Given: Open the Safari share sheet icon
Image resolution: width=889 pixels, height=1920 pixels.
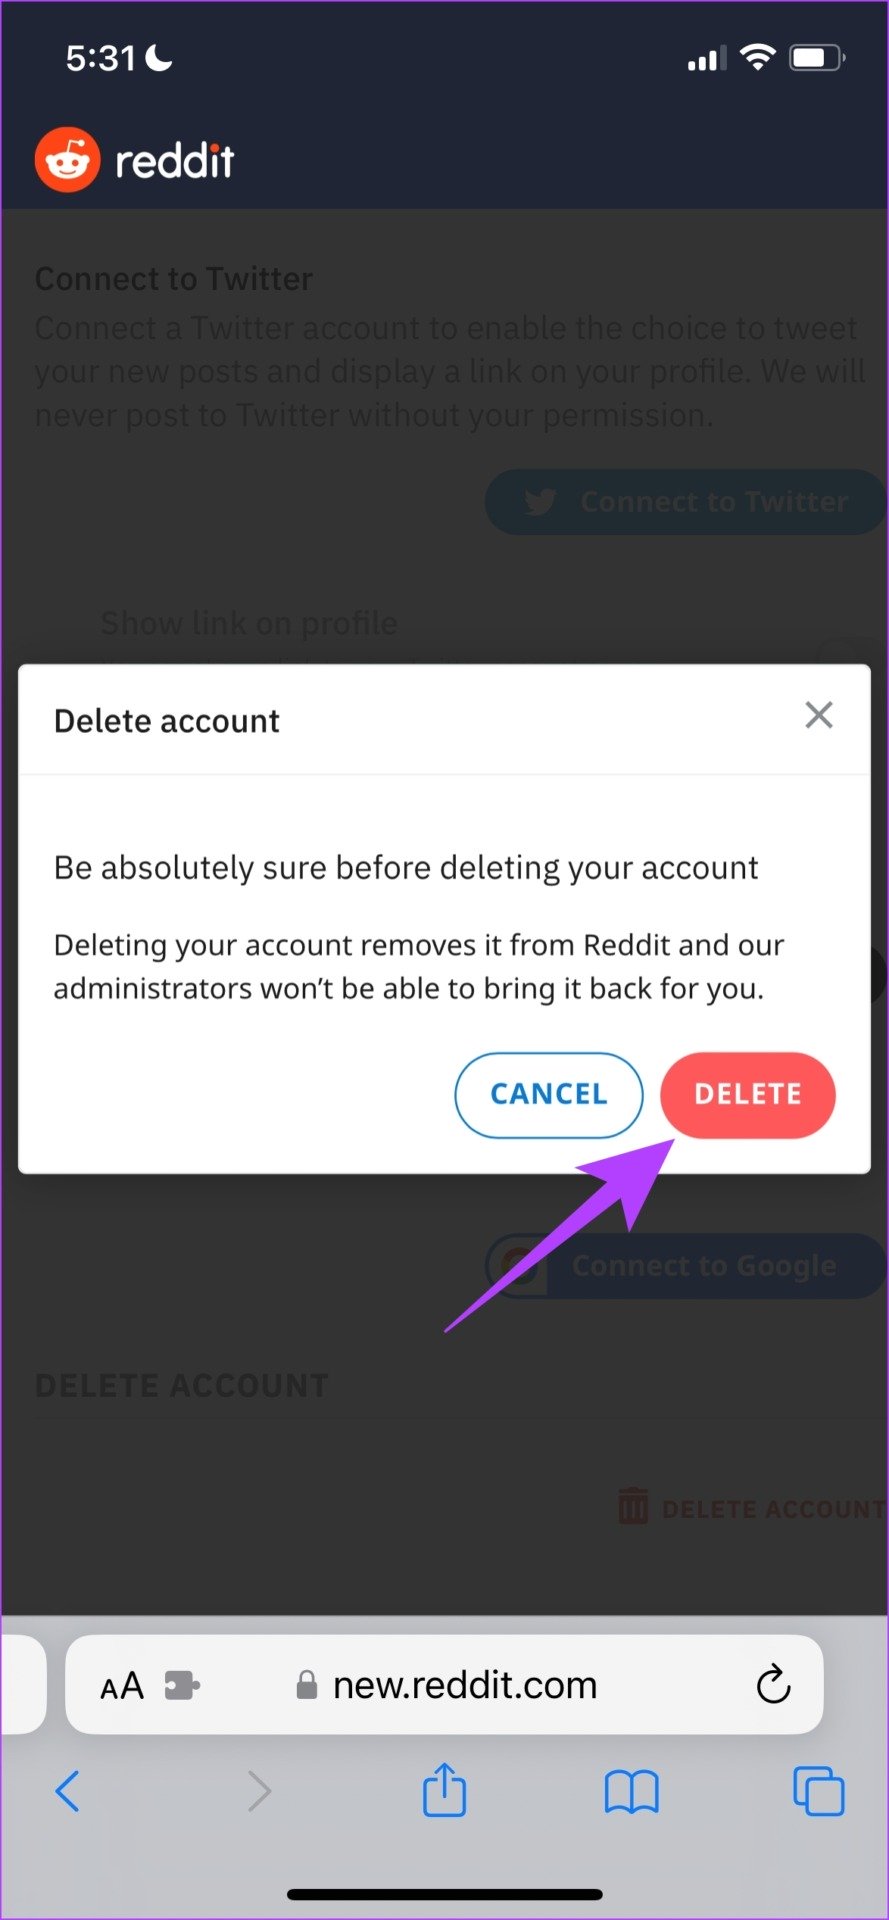Looking at the screenshot, I should pos(444,1789).
